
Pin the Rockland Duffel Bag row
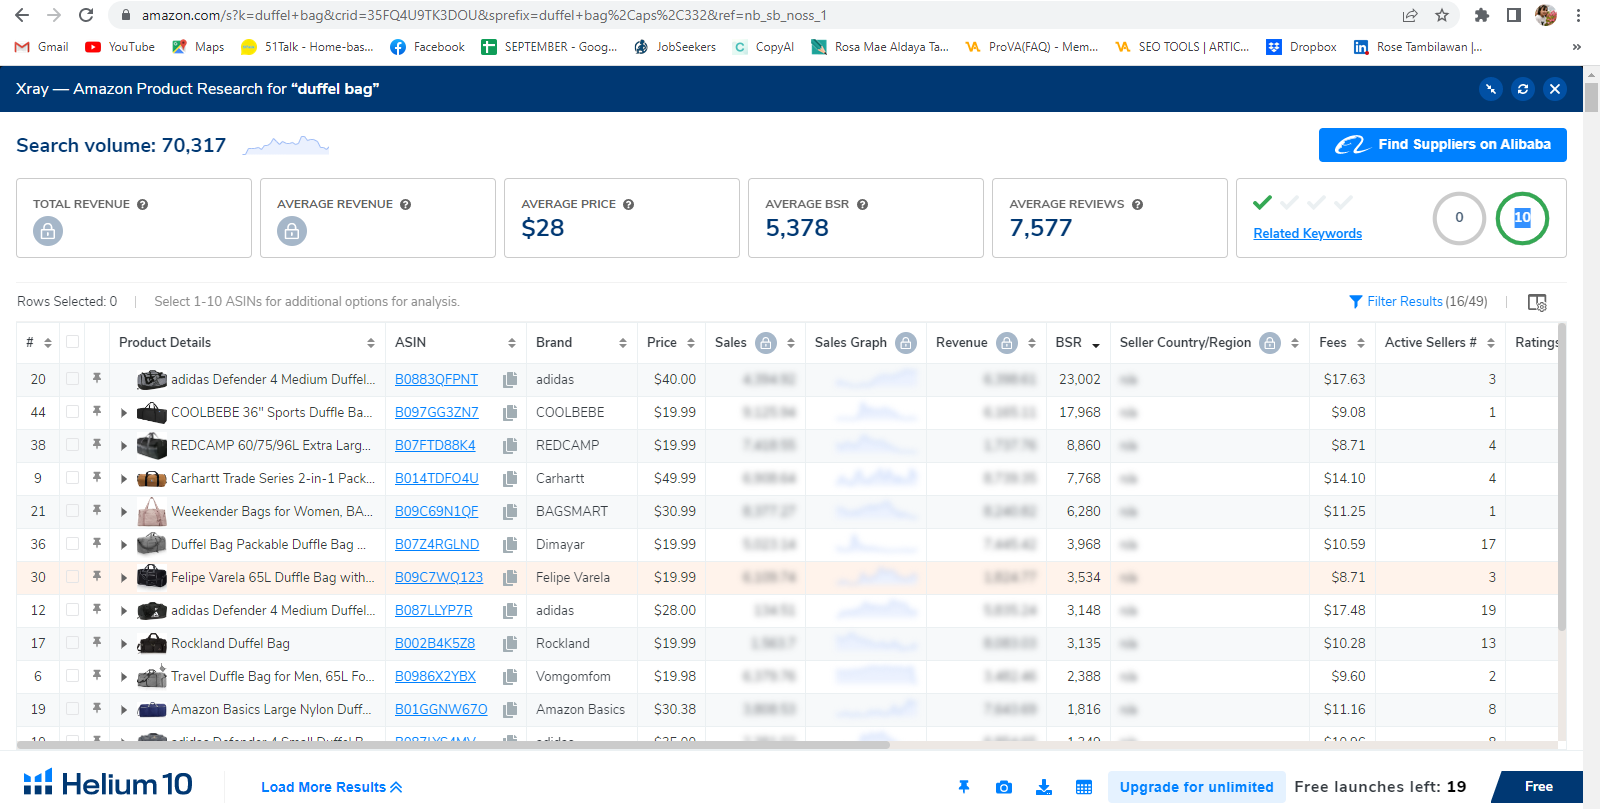97,643
